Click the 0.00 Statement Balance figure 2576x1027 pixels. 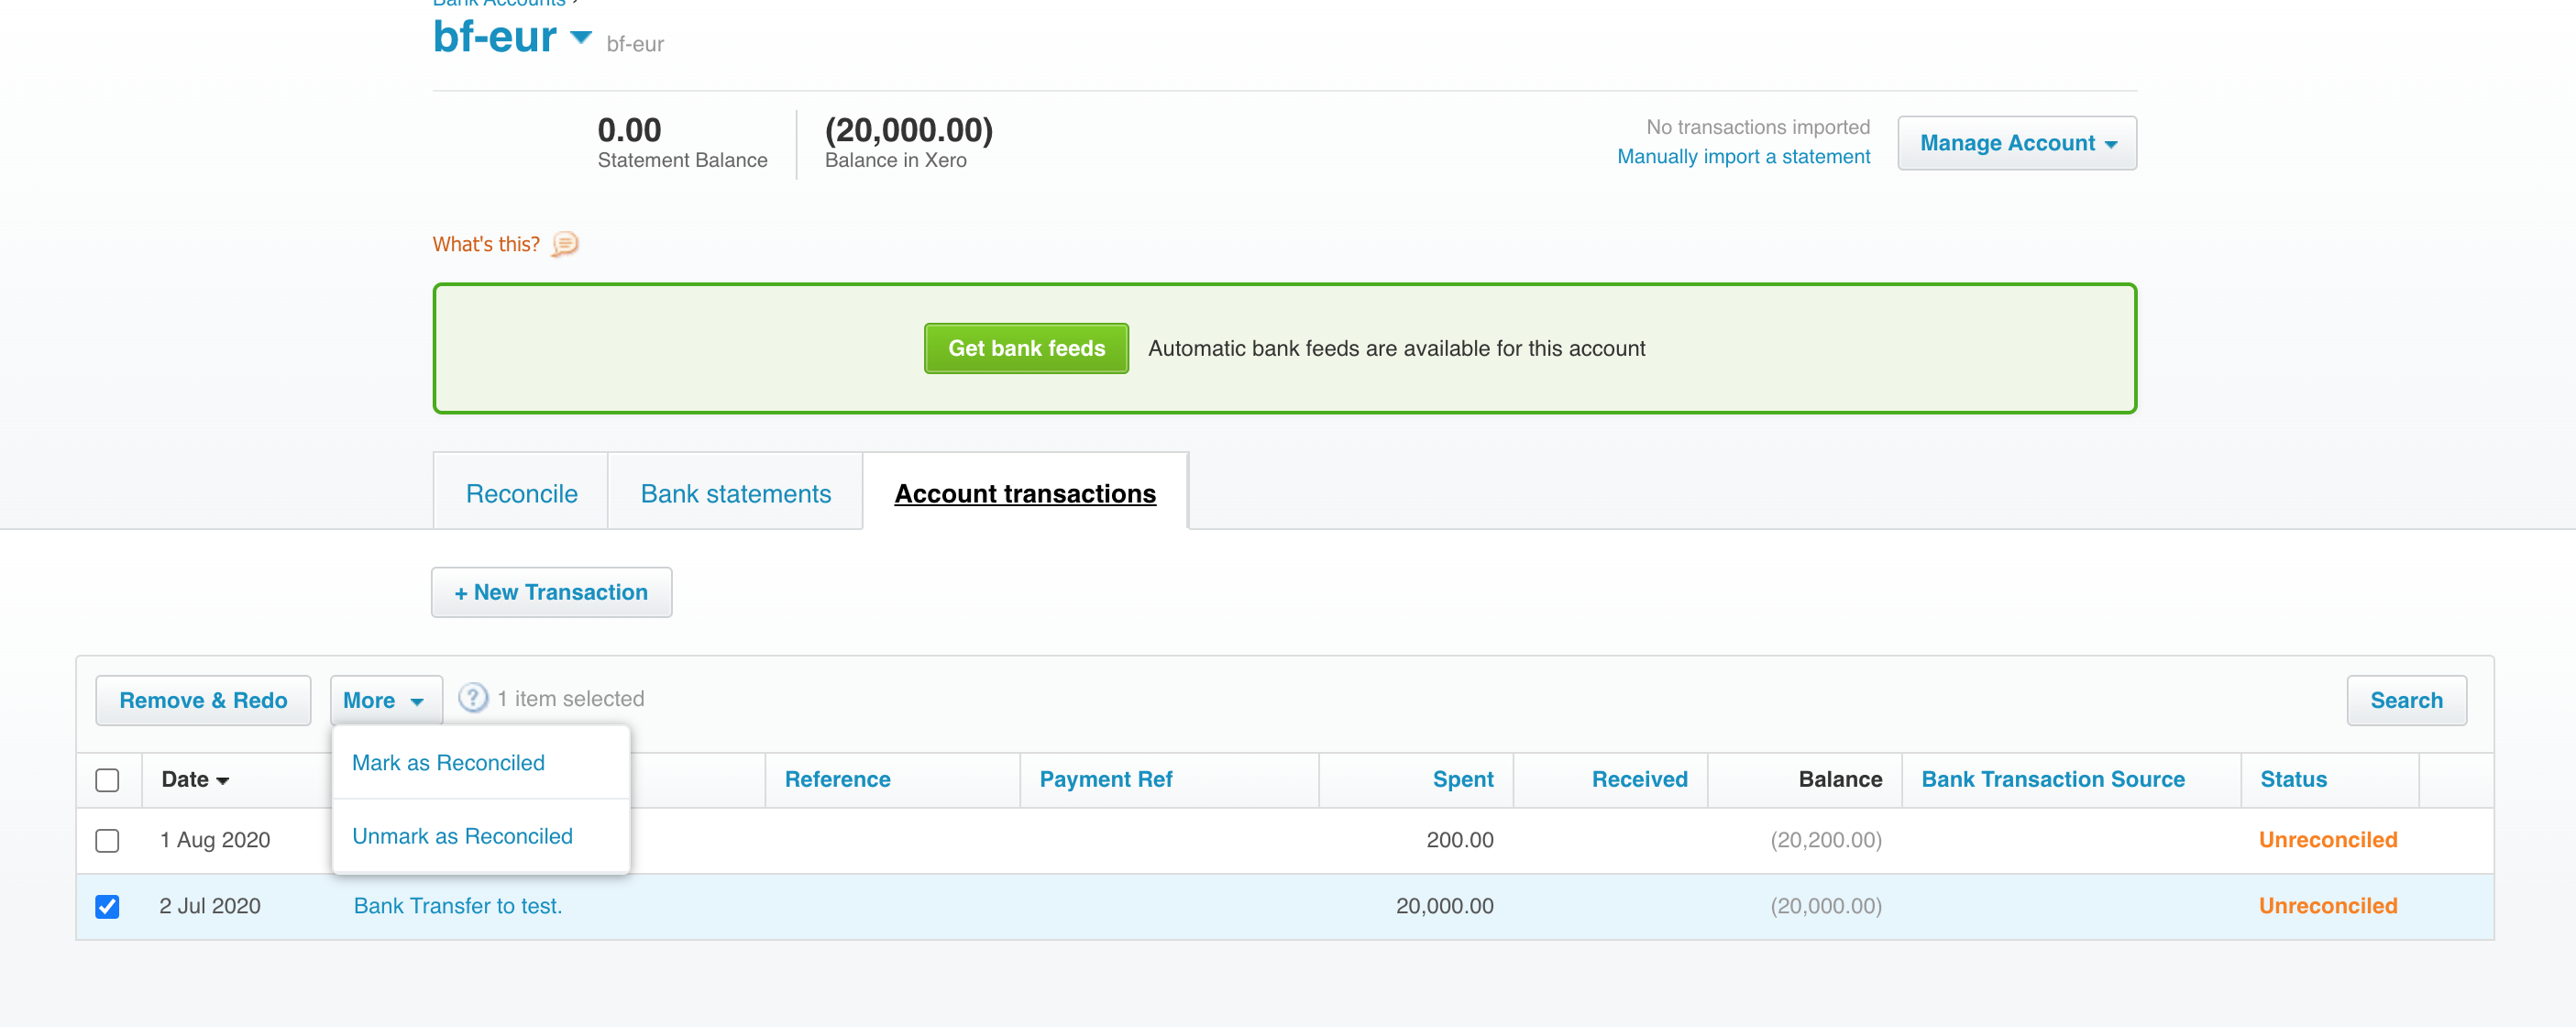point(629,130)
